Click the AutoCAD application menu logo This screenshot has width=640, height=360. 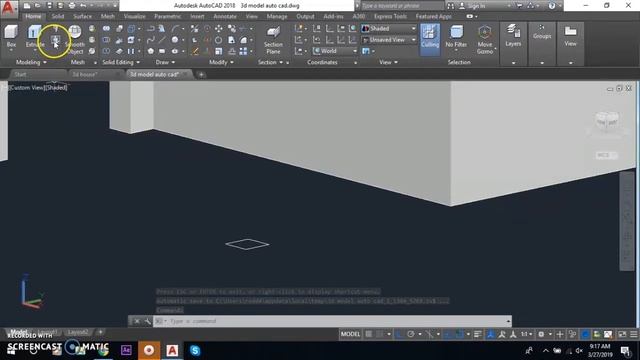pyautogui.click(x=8, y=8)
